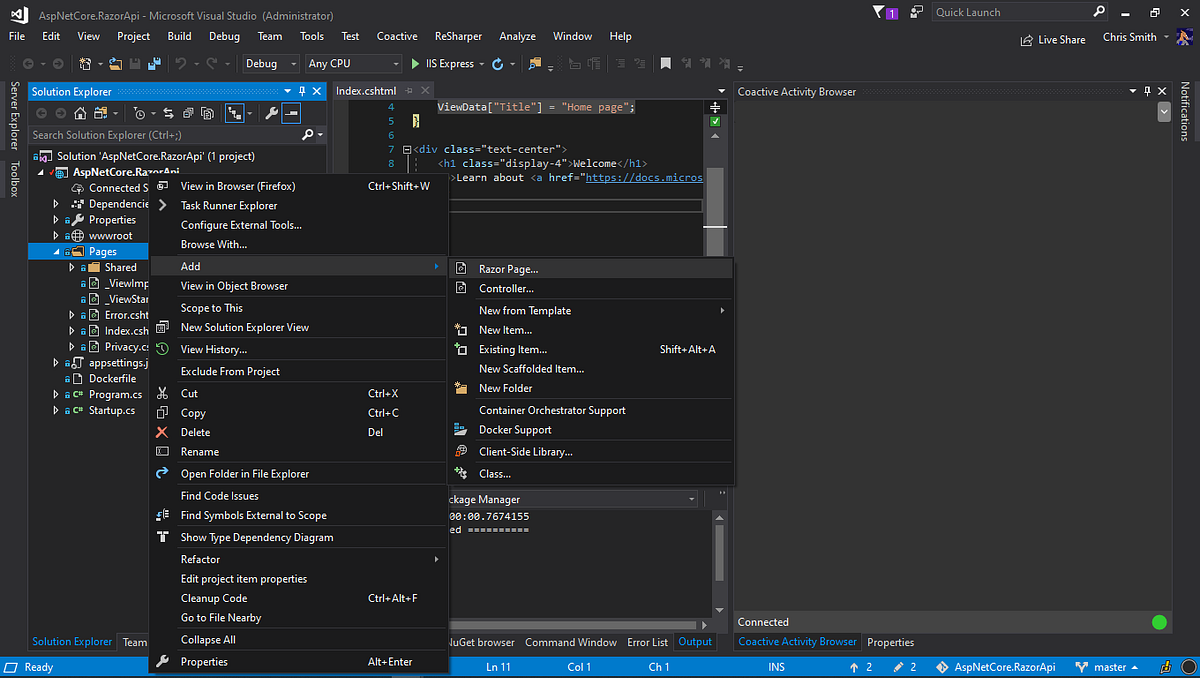
Task: Open the ReSharper menu
Action: [x=458, y=36]
